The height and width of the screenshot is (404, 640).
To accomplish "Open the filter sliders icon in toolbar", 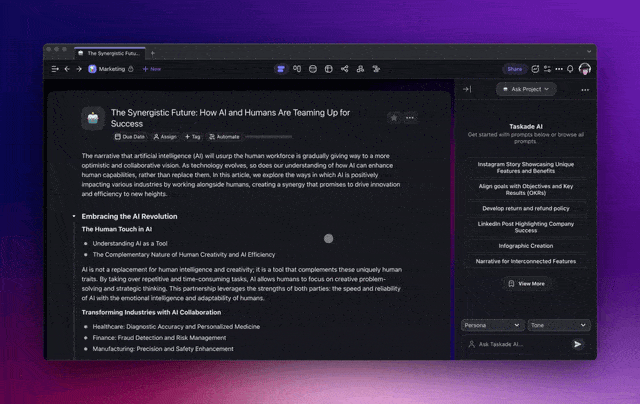I will click(547, 69).
